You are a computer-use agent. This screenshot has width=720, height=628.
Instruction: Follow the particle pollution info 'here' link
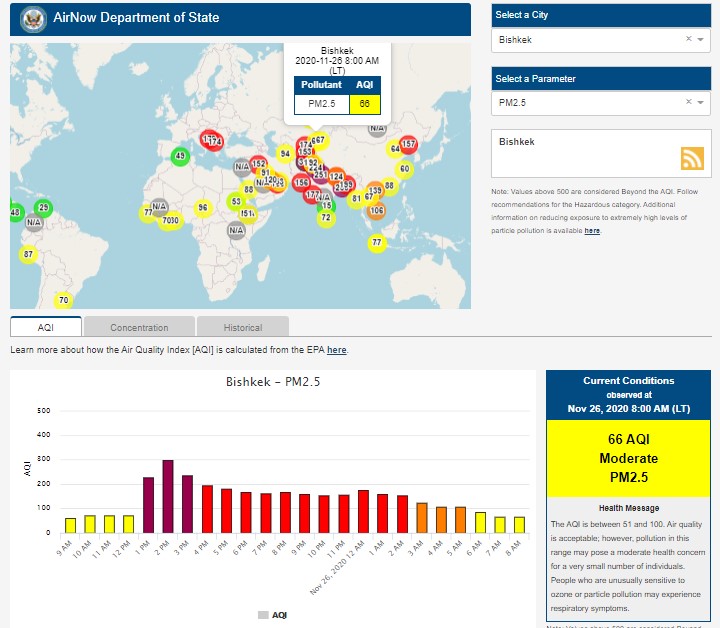[592, 231]
